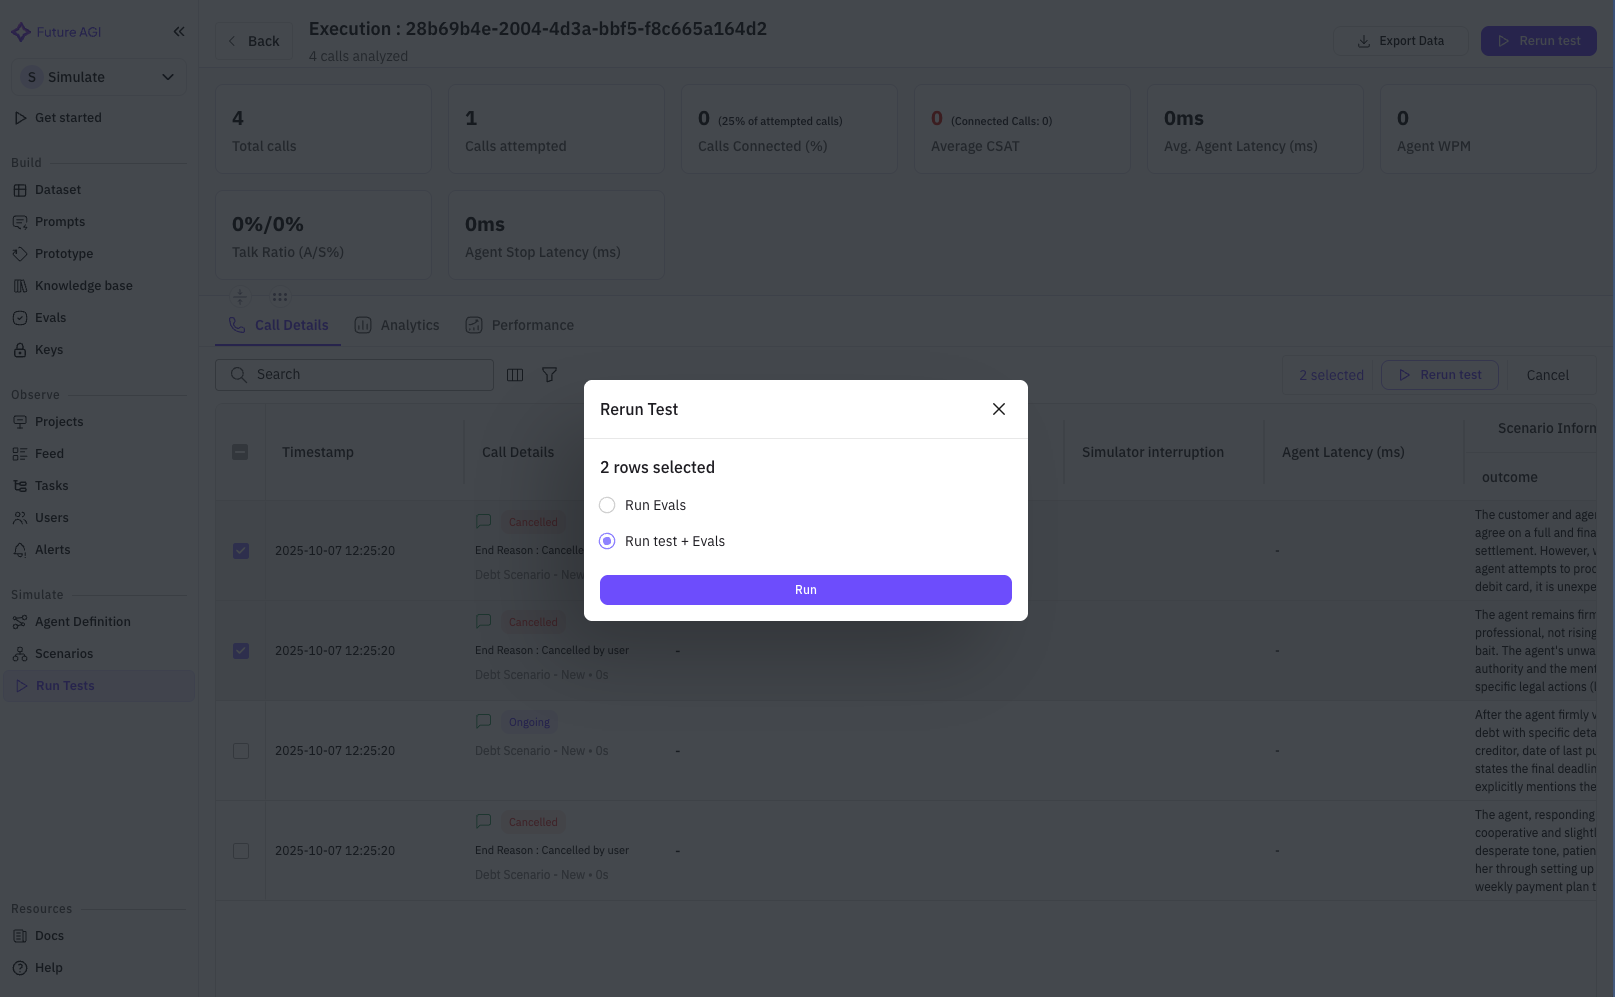The height and width of the screenshot is (997, 1615).
Task: Click the Agent Definition icon
Action: tap(20, 622)
